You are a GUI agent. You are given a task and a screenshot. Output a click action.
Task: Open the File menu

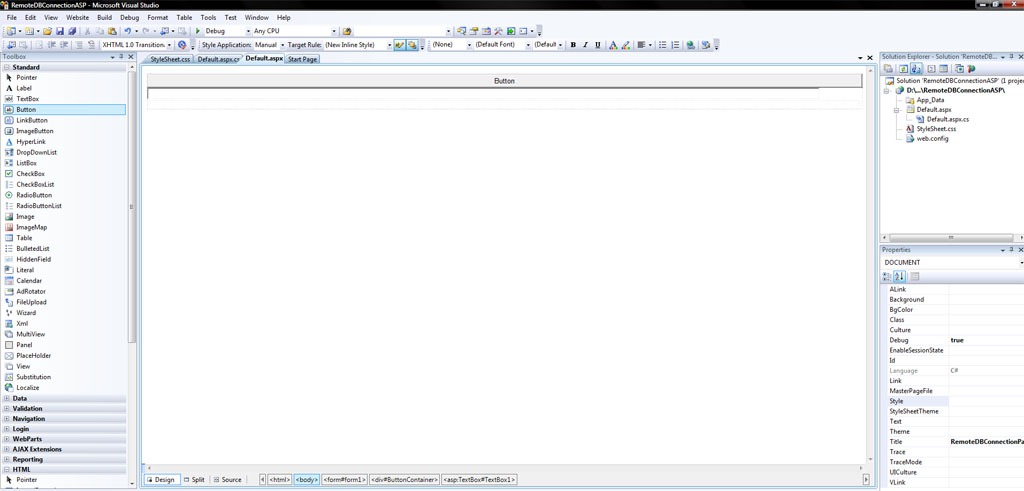point(12,18)
